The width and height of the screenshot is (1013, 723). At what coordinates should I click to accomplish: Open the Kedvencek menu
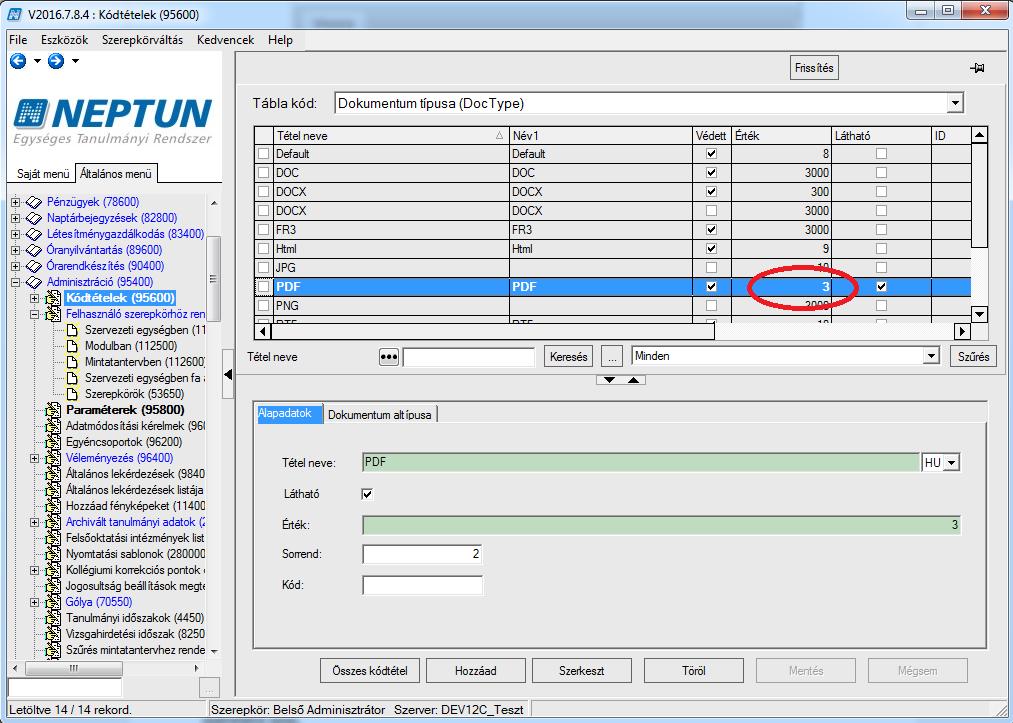click(x=225, y=40)
